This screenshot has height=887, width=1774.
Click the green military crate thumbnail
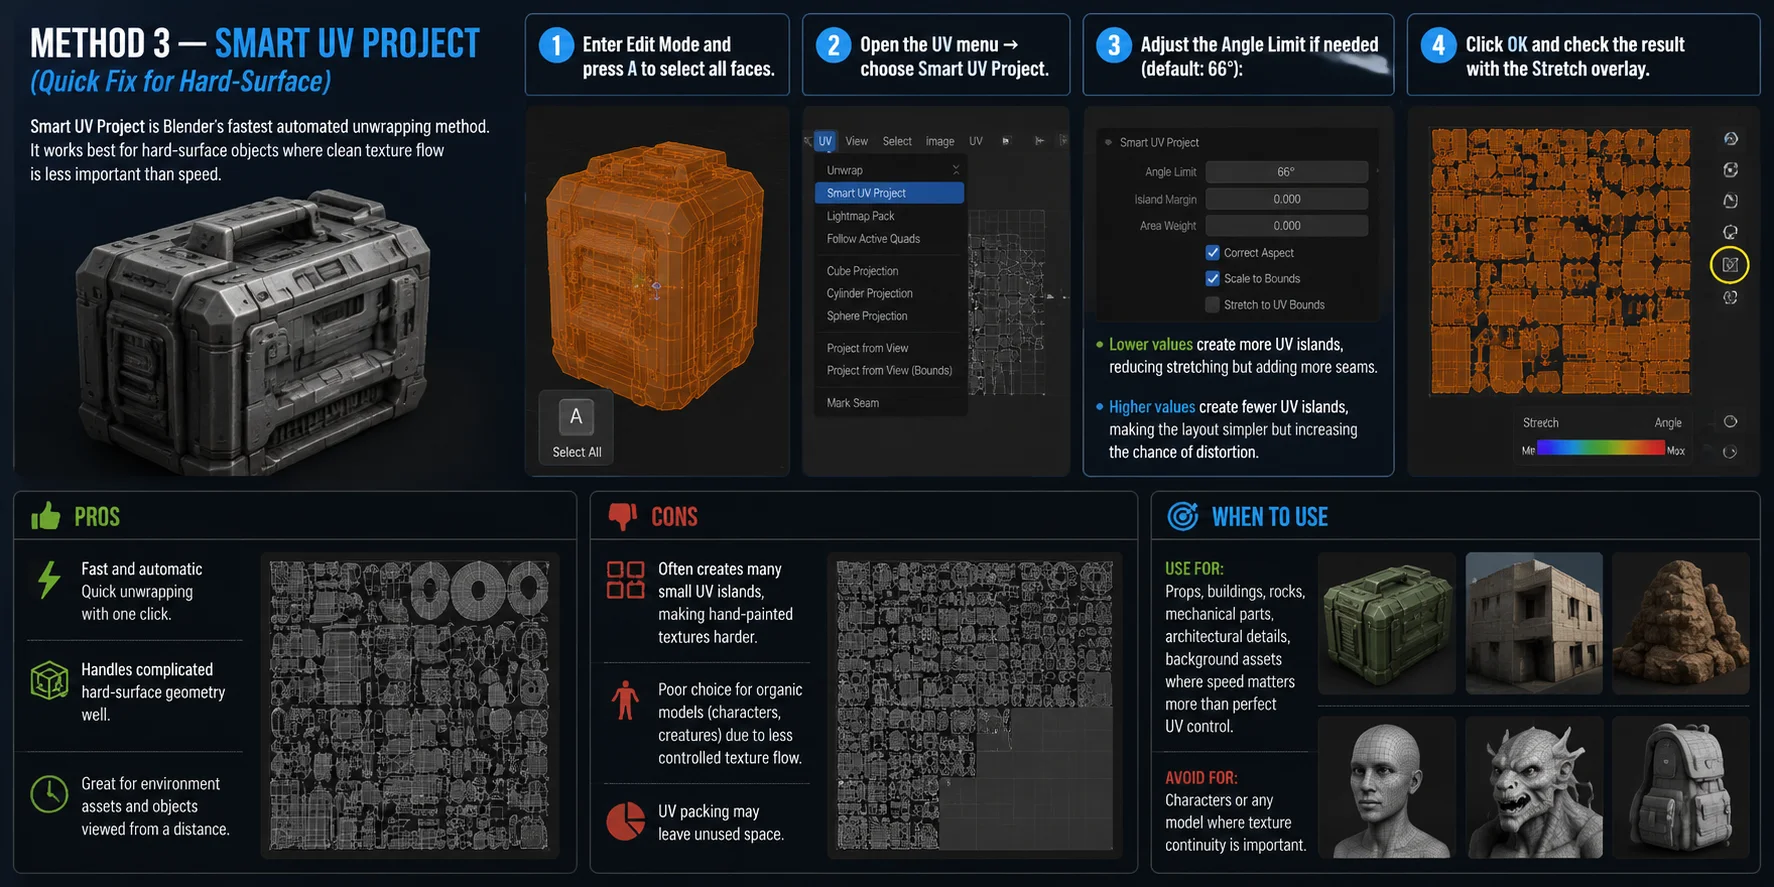pyautogui.click(x=1387, y=623)
